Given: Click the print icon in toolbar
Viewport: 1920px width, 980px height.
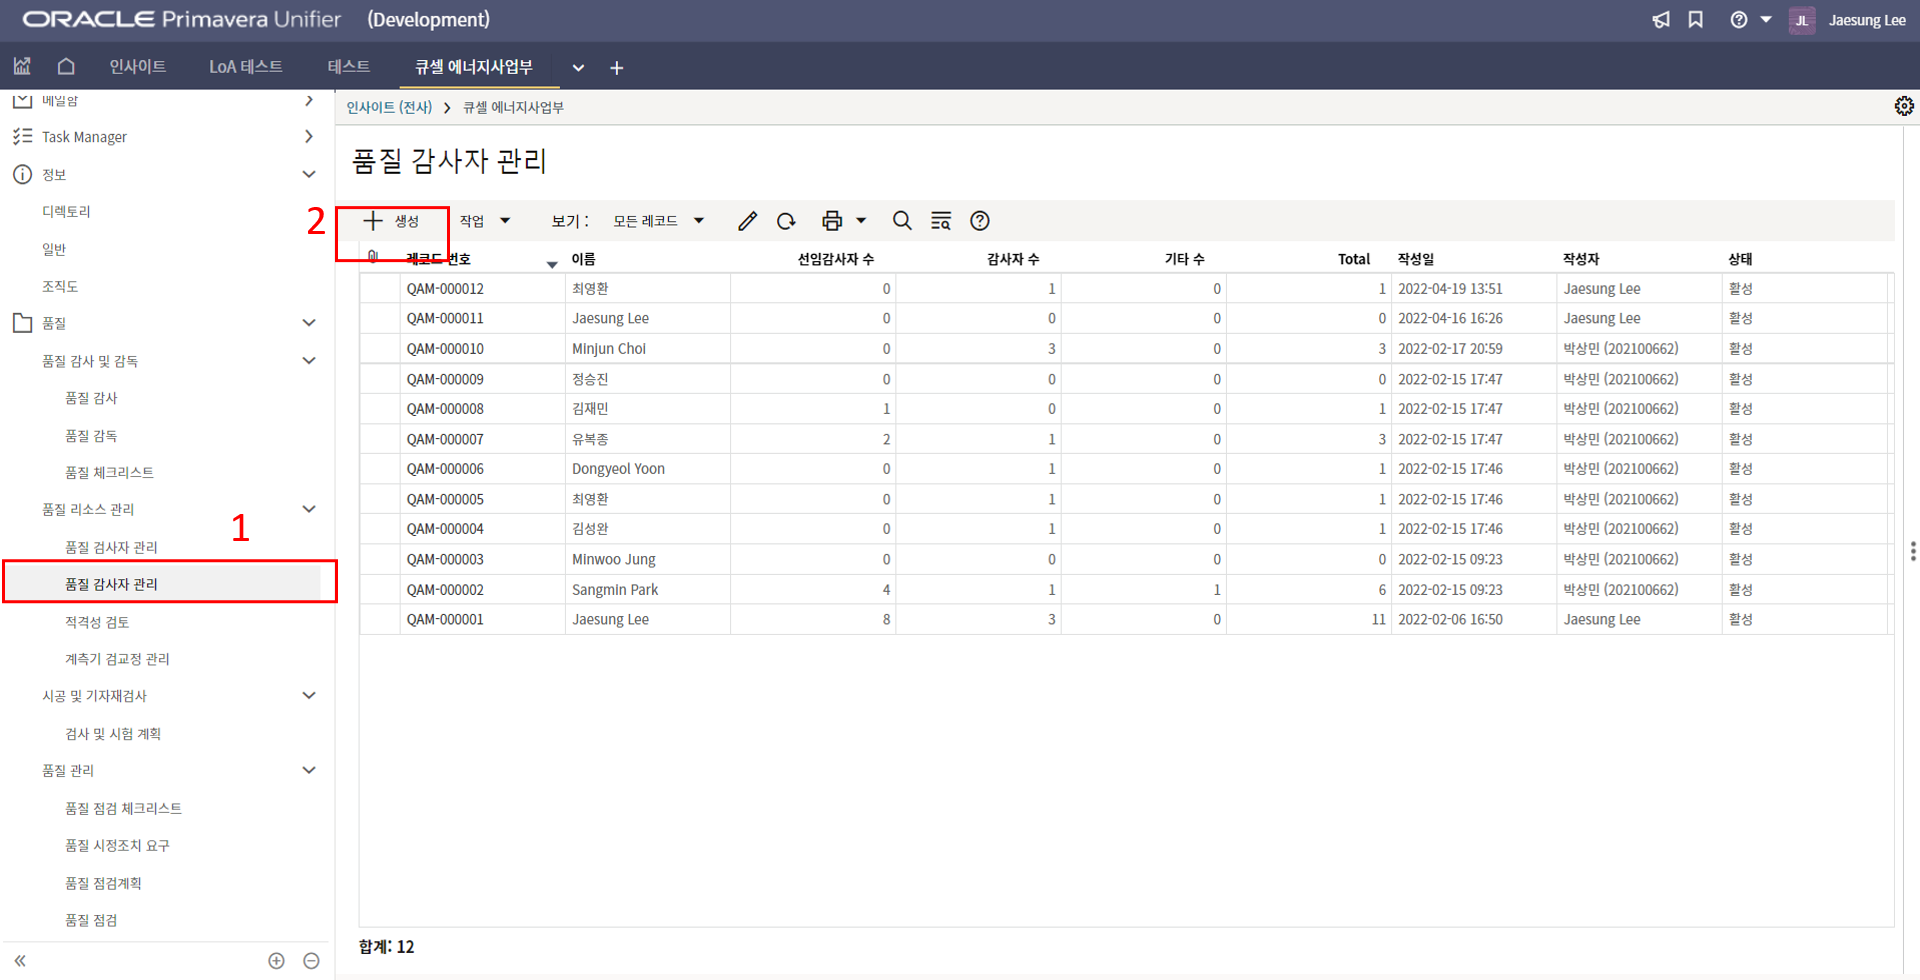Looking at the screenshot, I should pyautogui.click(x=831, y=221).
